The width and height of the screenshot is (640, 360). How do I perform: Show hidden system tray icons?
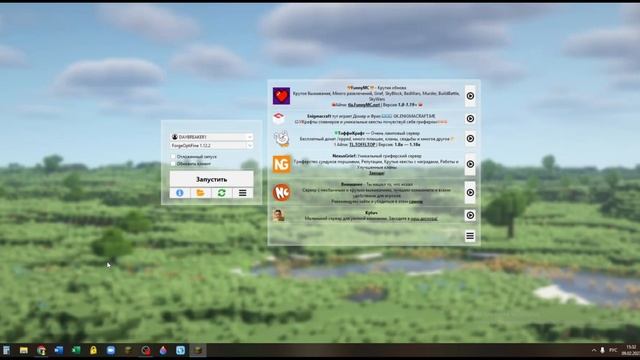tap(594, 350)
